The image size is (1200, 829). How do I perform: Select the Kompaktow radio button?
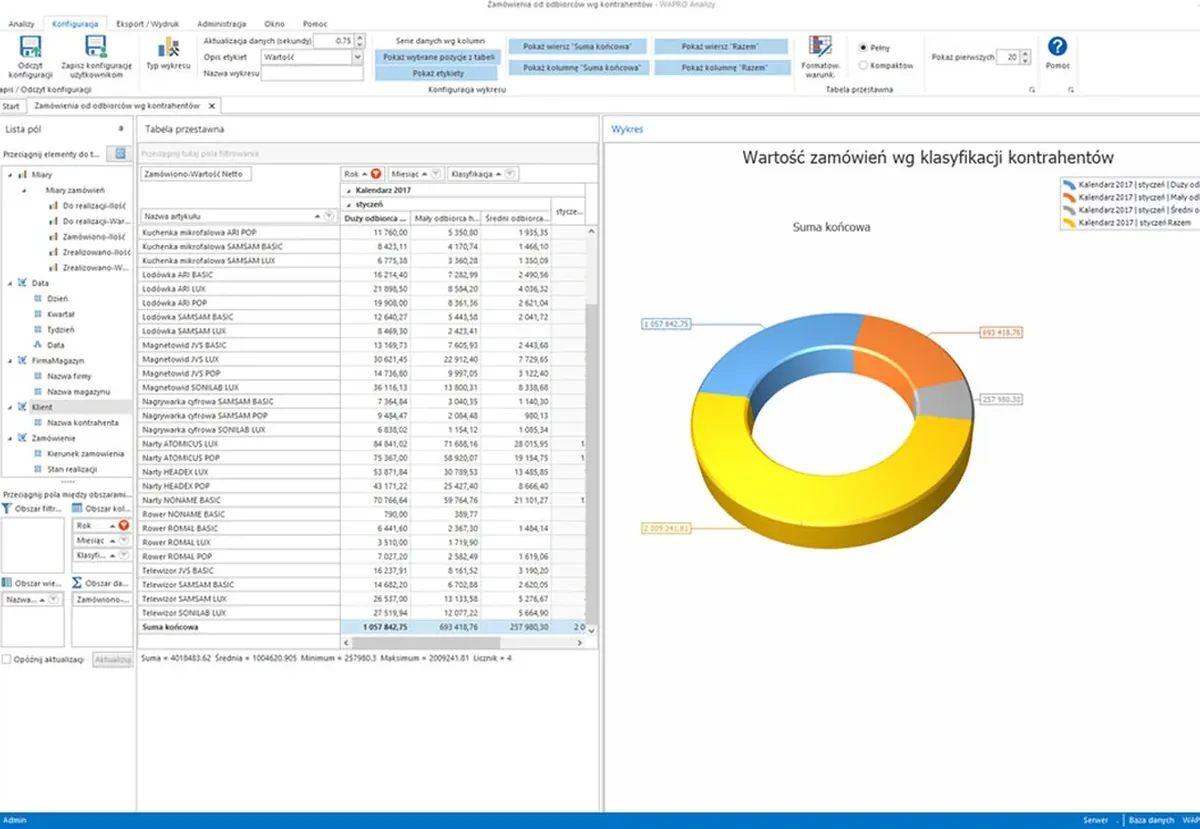[864, 65]
